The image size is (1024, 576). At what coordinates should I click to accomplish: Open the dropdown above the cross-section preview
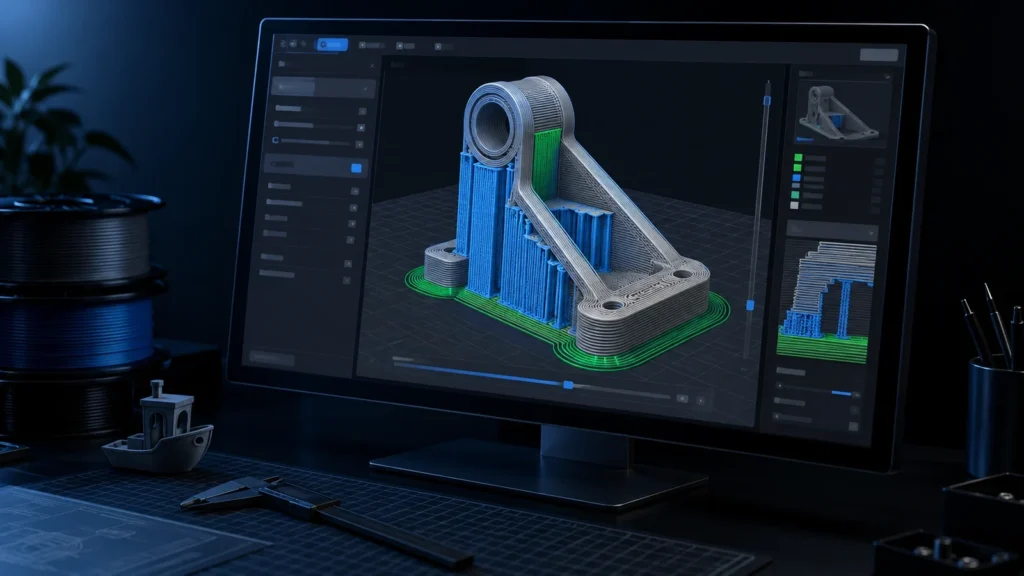(832, 231)
